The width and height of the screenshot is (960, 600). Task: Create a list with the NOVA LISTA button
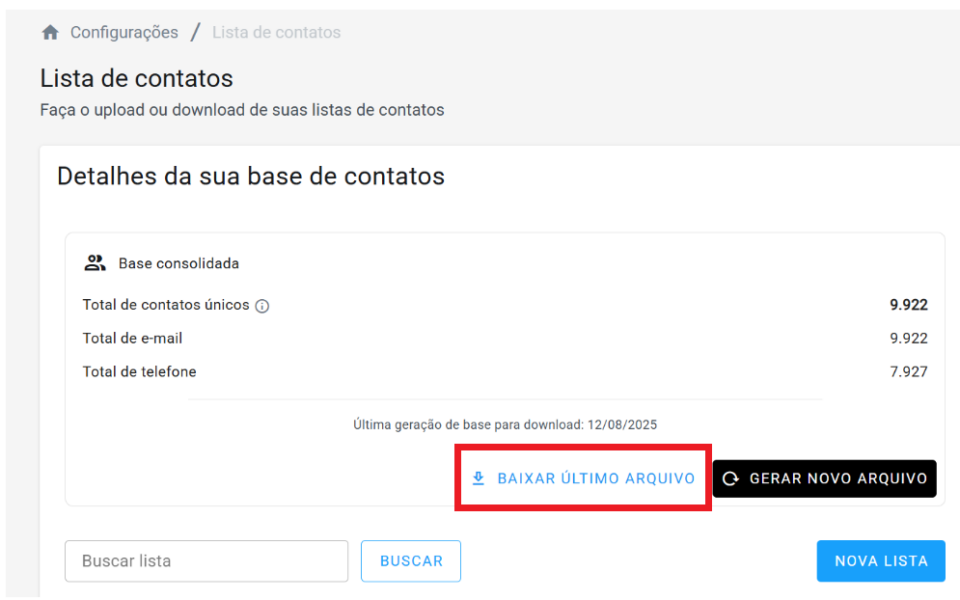click(881, 561)
